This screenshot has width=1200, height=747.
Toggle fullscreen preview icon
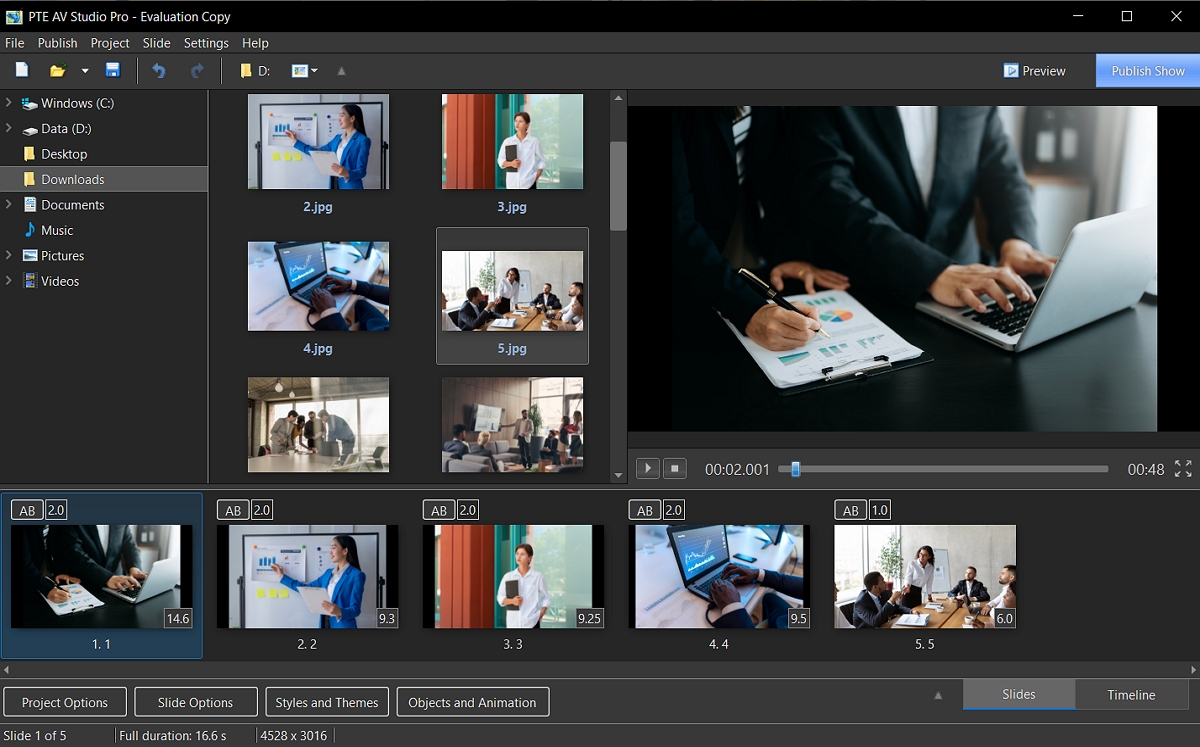pyautogui.click(x=1183, y=468)
